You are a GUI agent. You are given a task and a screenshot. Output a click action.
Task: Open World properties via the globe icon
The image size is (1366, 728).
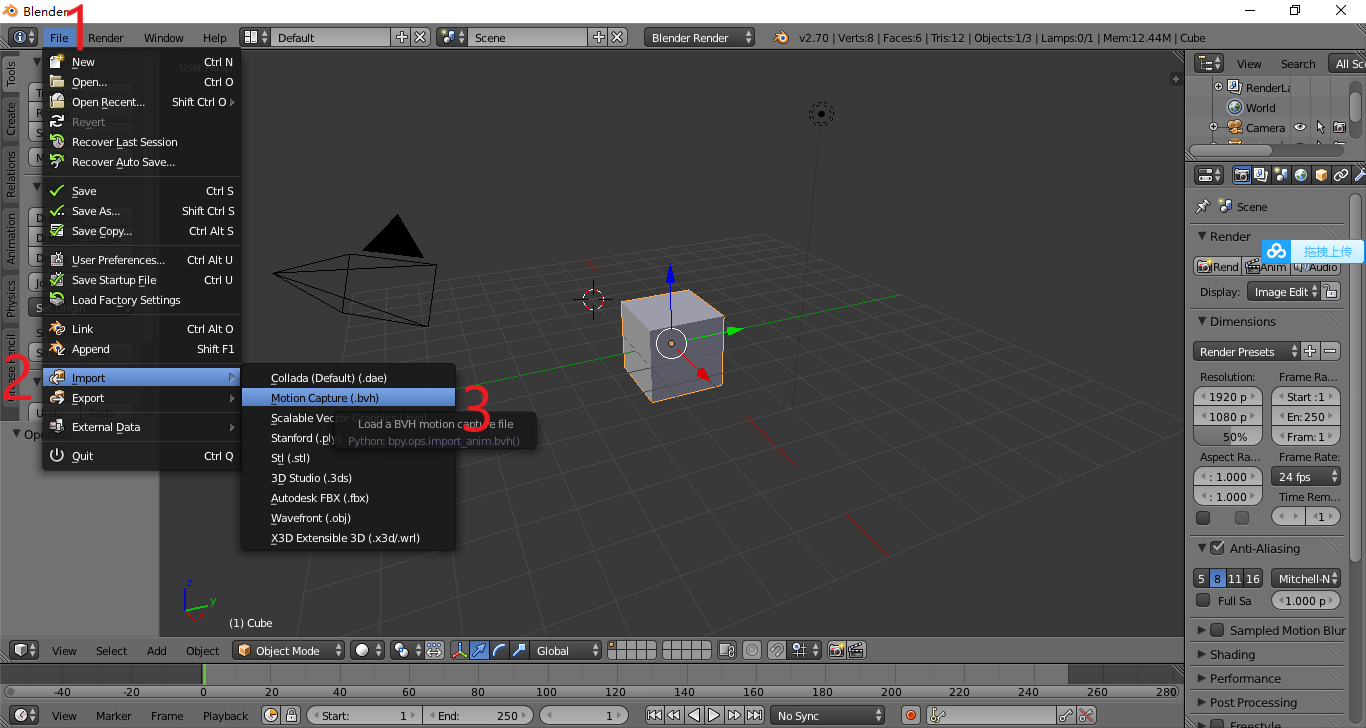pos(1301,174)
